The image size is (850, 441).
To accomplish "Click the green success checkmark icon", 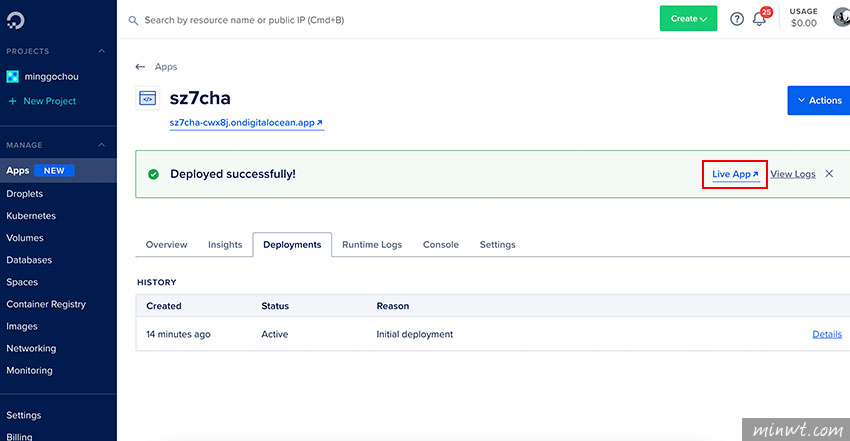I will click(x=153, y=174).
